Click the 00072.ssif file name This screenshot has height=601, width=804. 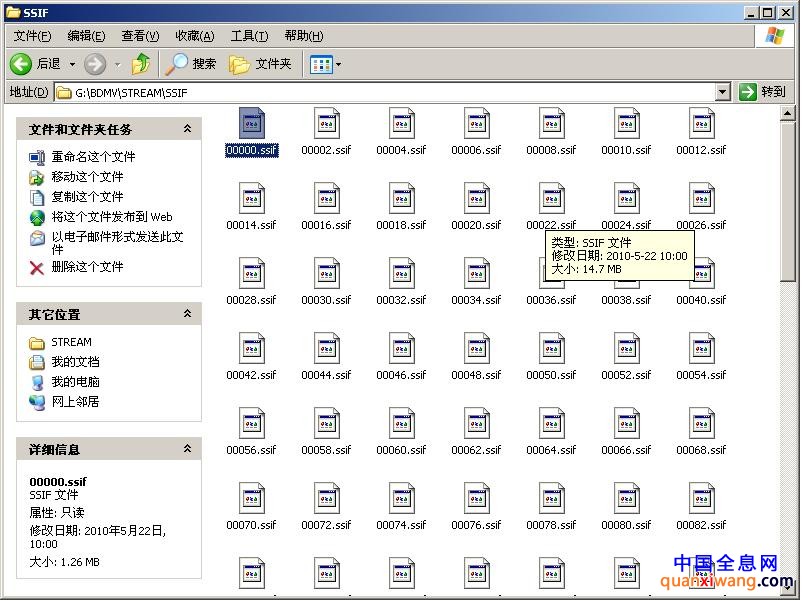click(x=326, y=525)
